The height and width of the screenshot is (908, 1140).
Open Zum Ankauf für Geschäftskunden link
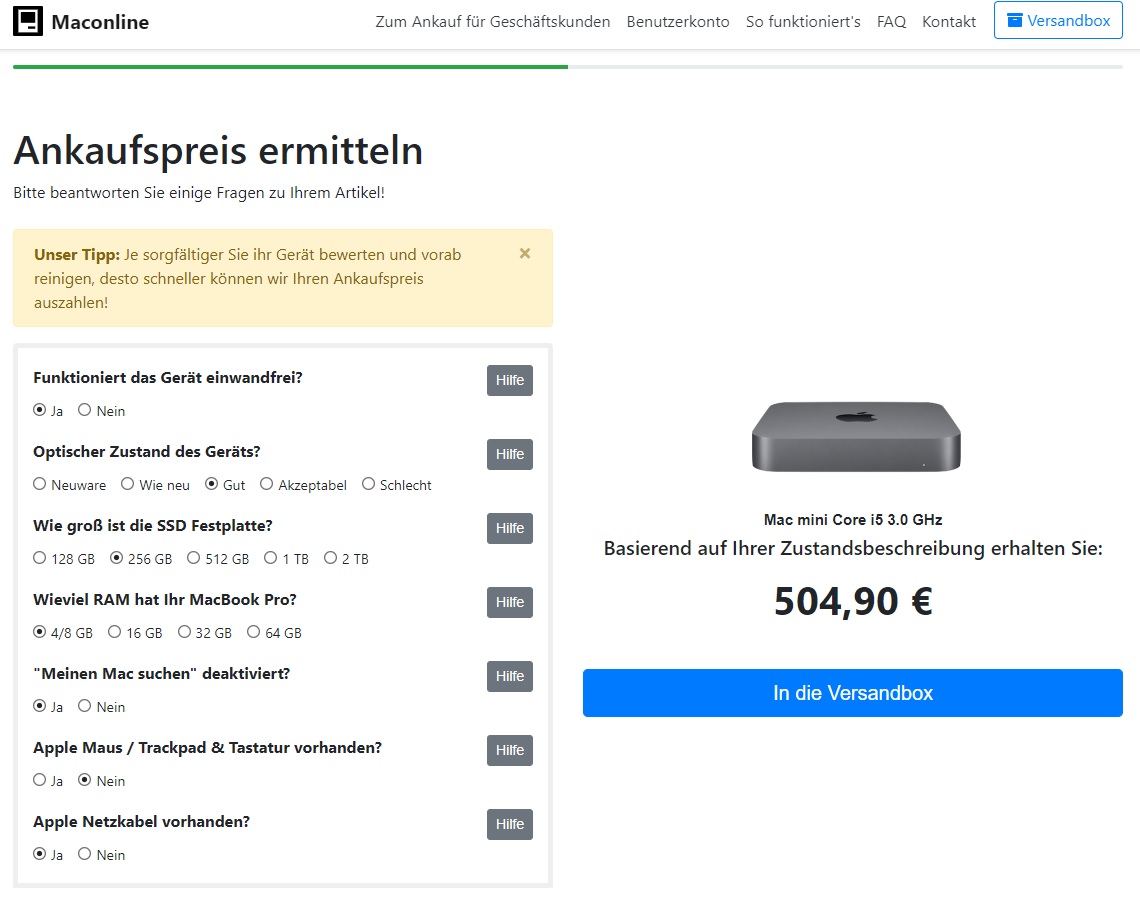tap(492, 21)
